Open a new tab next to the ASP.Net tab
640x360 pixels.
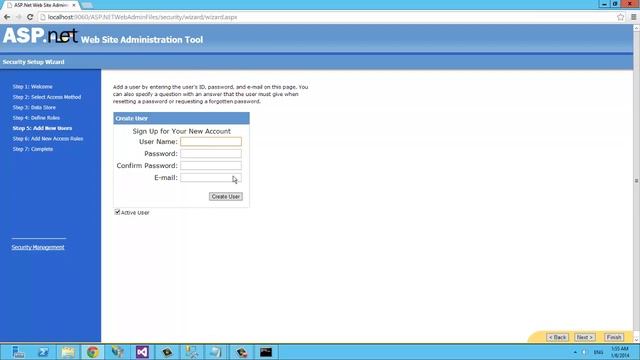pyautogui.click(x=87, y=5)
